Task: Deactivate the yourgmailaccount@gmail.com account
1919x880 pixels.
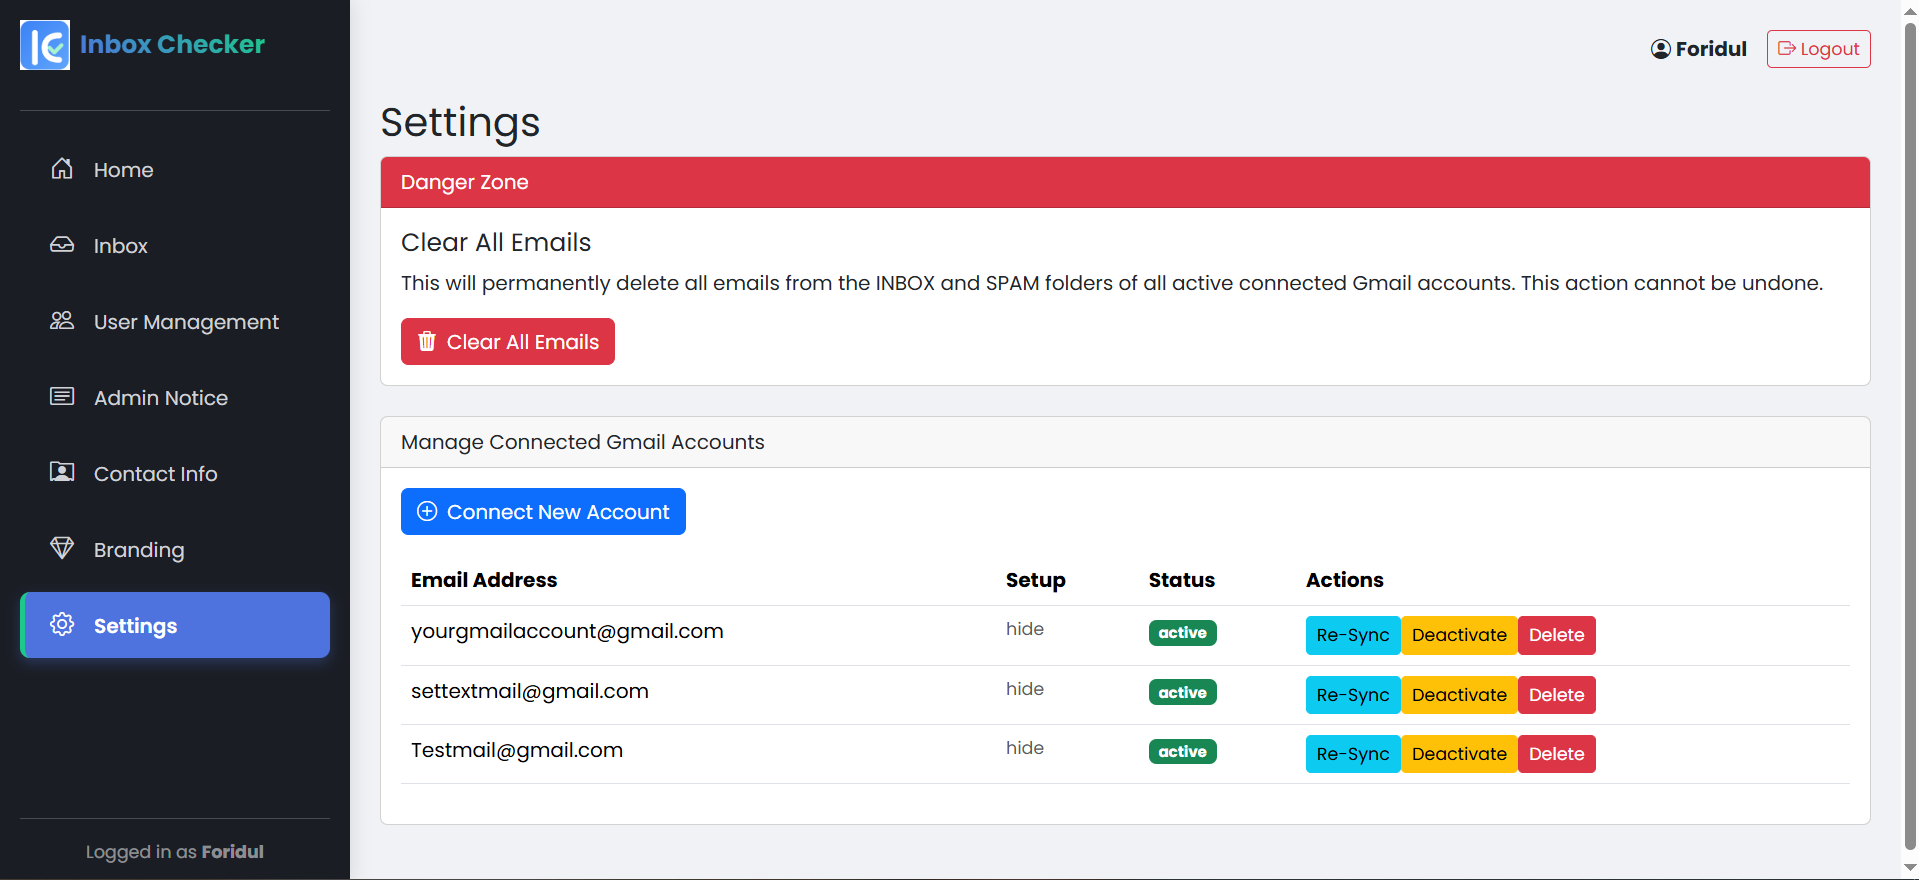Action: coord(1458,635)
